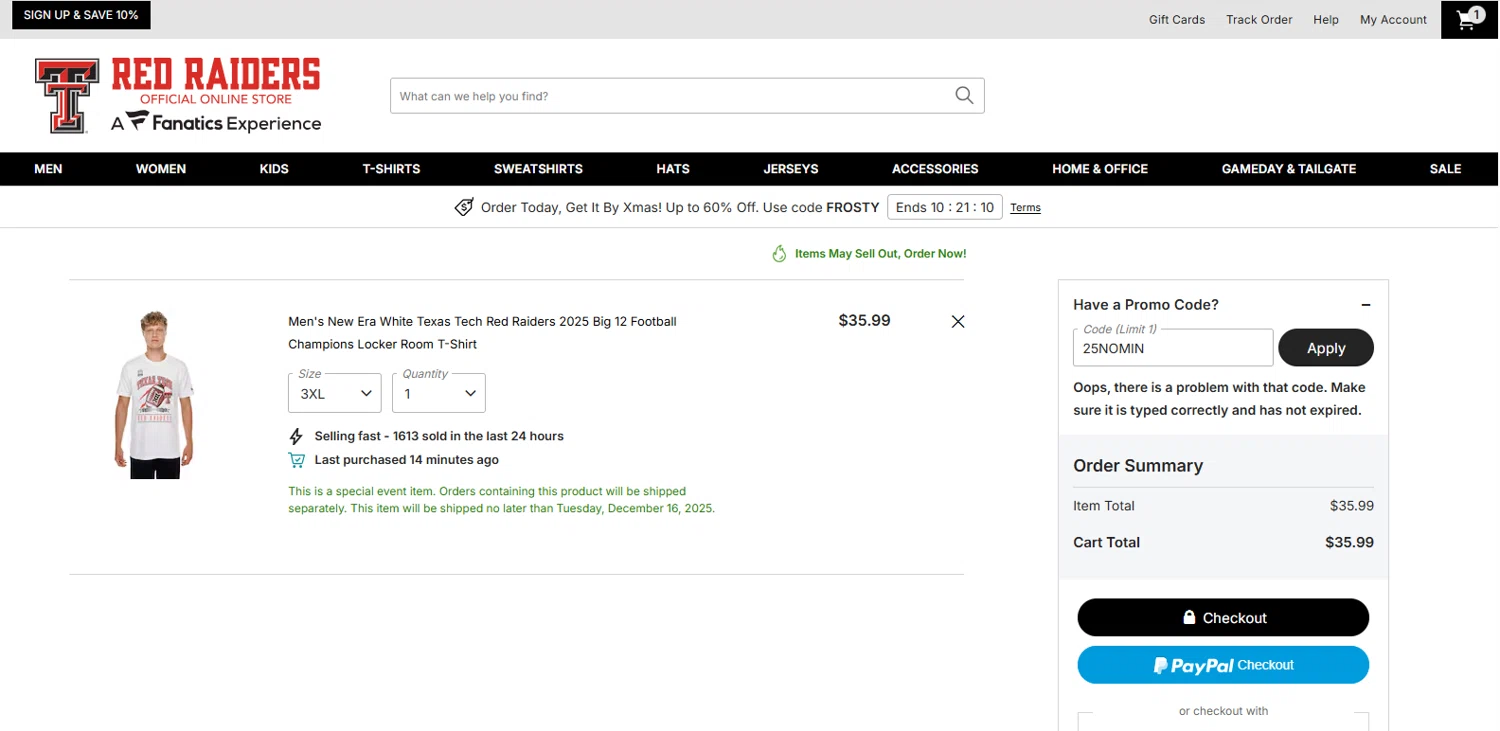This screenshot has height=731, width=1500.
Task: Open the Quantity dropdown
Action: [439, 393]
